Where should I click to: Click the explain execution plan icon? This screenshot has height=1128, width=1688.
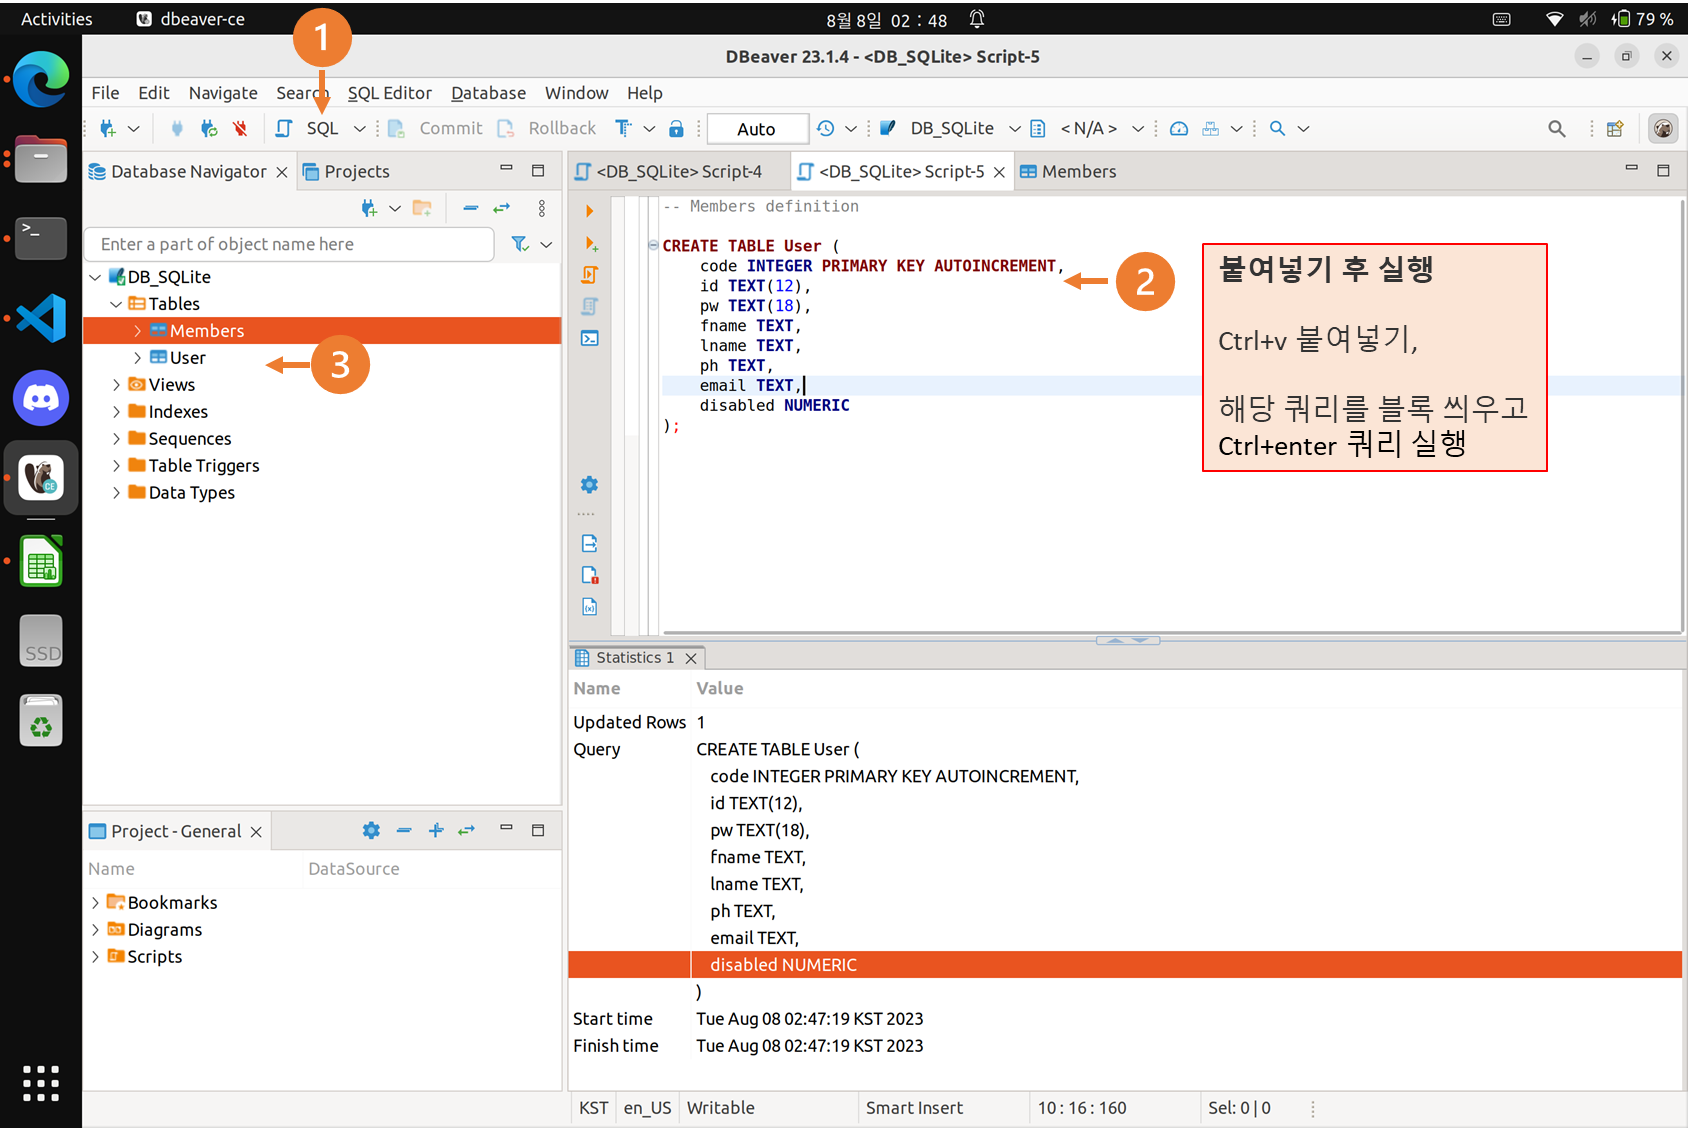pos(590,306)
